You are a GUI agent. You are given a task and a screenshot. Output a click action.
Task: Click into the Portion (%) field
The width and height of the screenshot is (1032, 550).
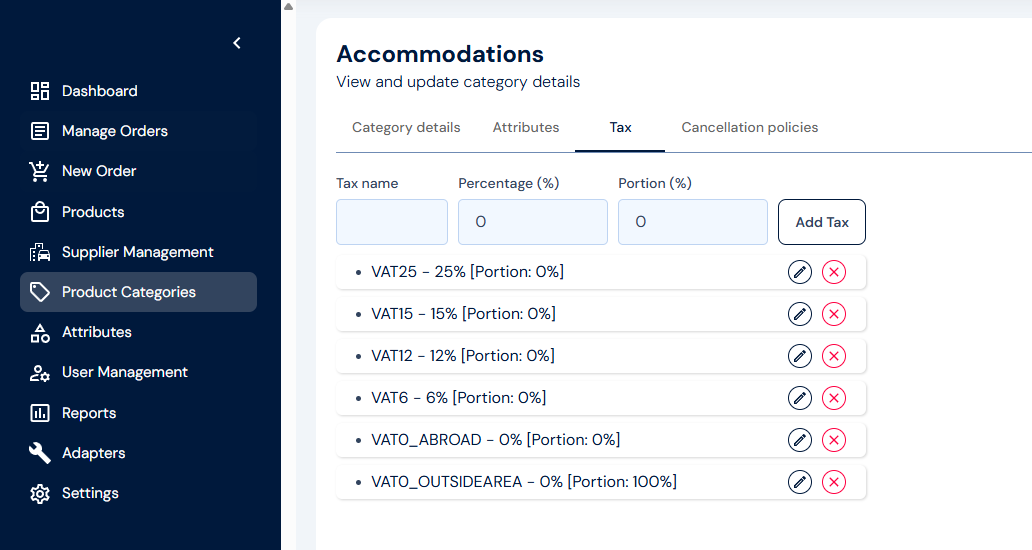[x=693, y=222]
